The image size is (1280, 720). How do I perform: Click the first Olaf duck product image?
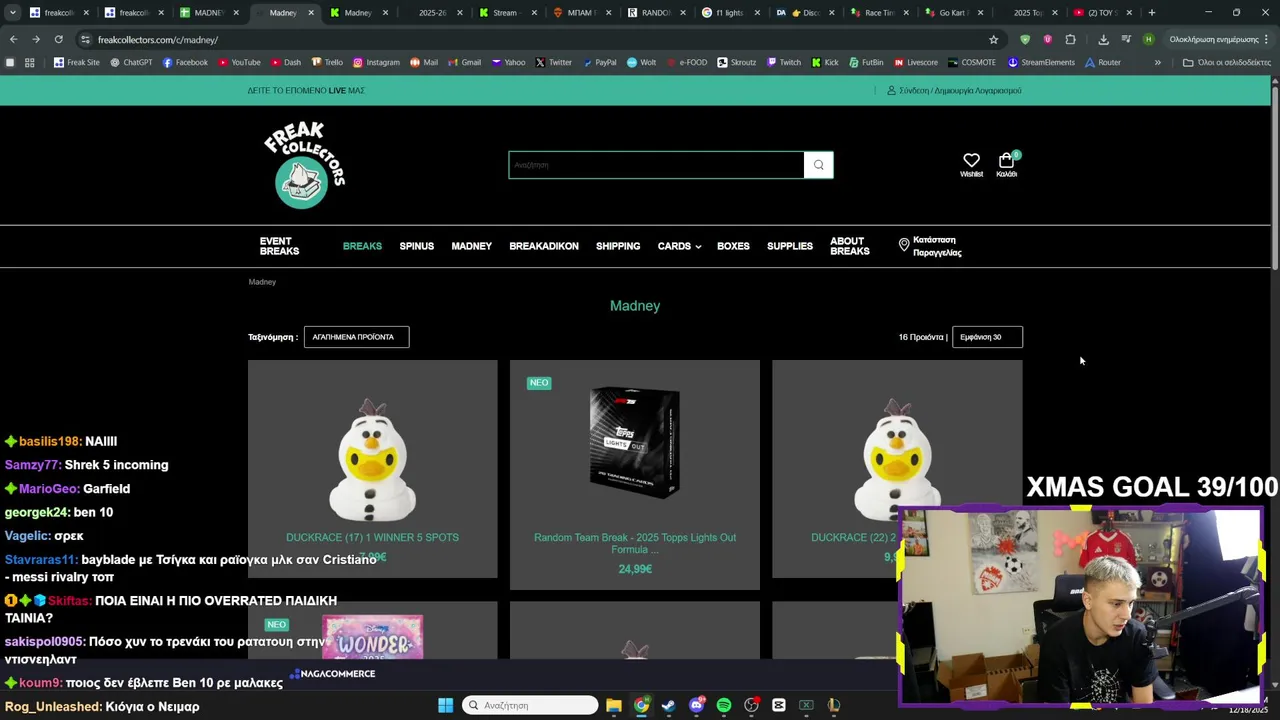tap(372, 460)
